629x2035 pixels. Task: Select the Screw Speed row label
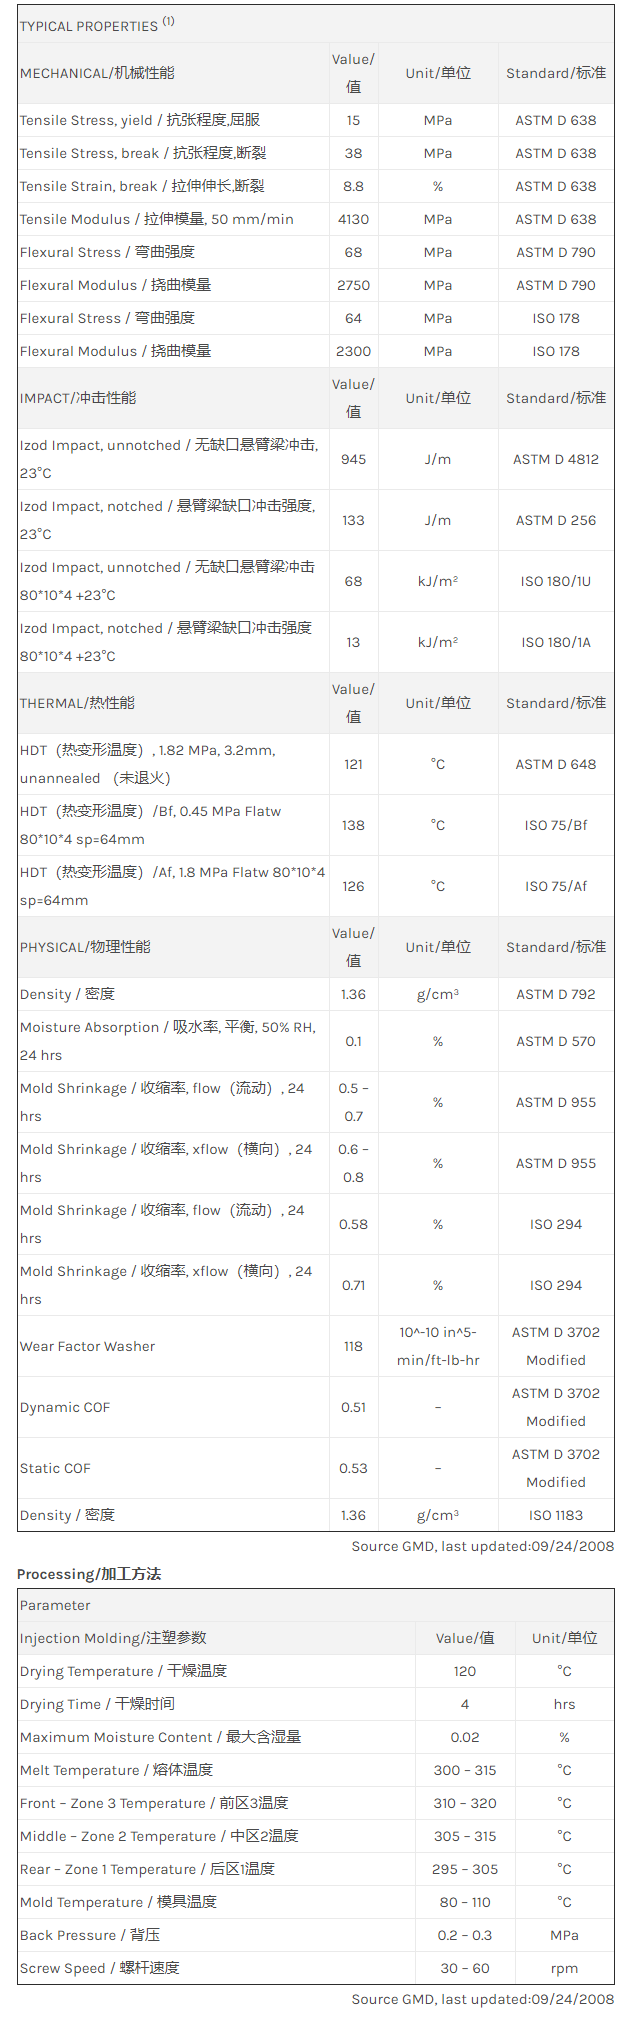pos(100,1968)
